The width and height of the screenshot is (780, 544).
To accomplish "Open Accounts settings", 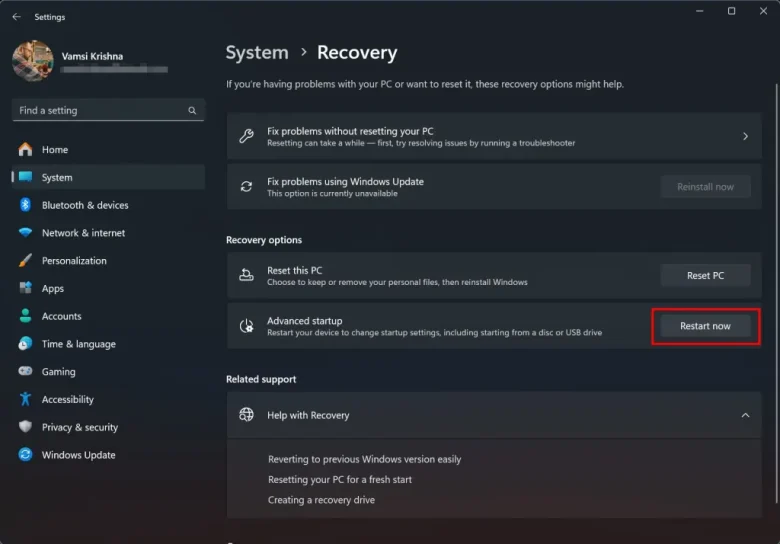I will point(62,316).
